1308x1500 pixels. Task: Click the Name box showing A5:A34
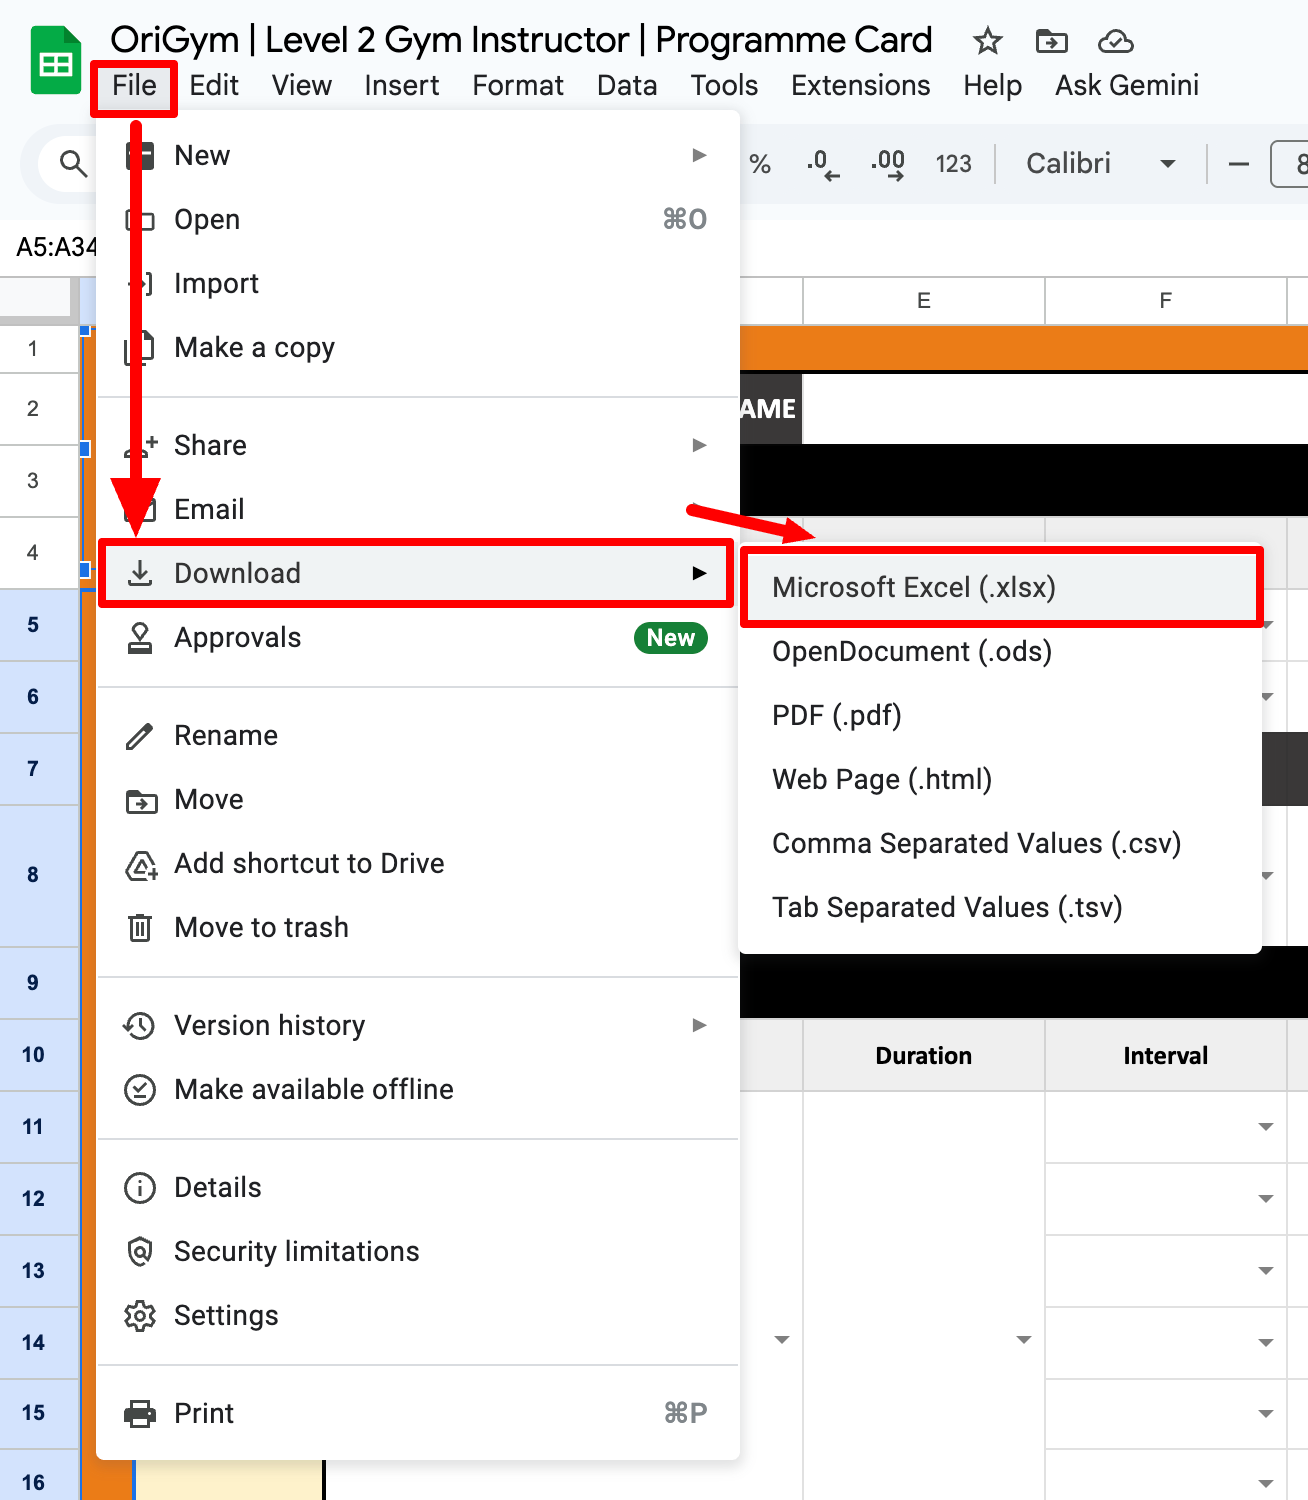click(56, 247)
